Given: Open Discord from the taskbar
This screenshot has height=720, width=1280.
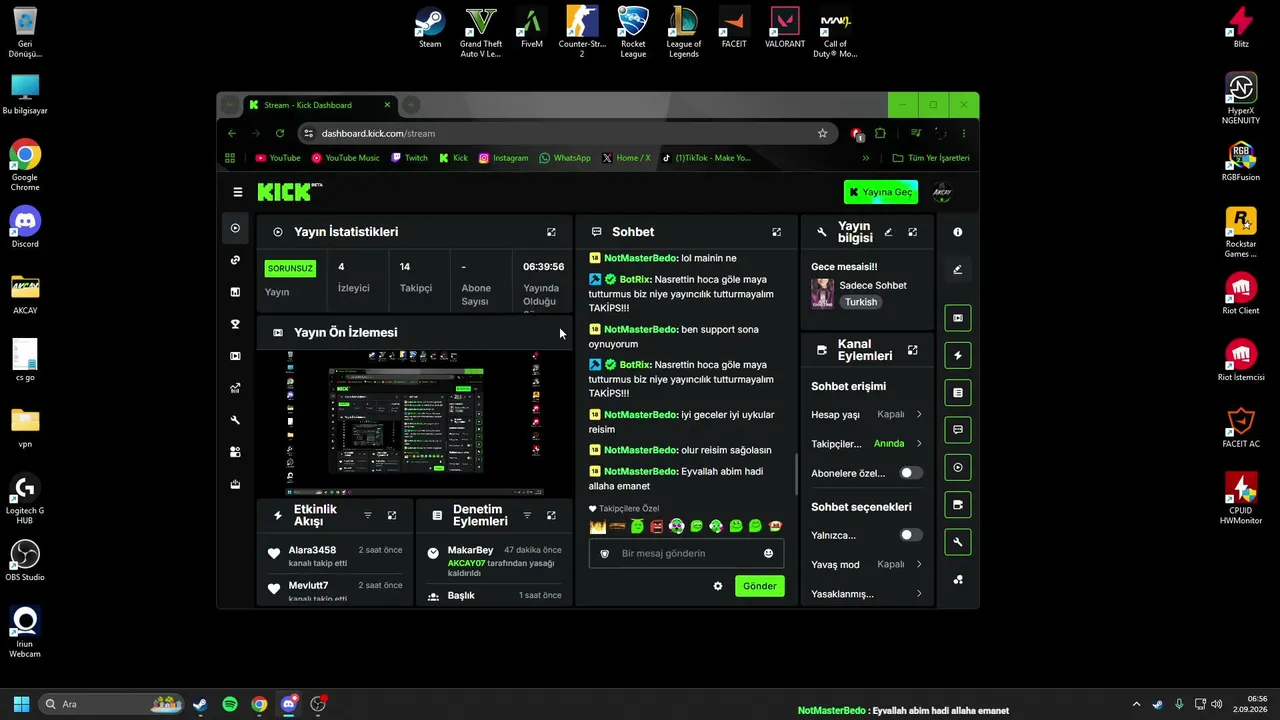Looking at the screenshot, I should [289, 704].
